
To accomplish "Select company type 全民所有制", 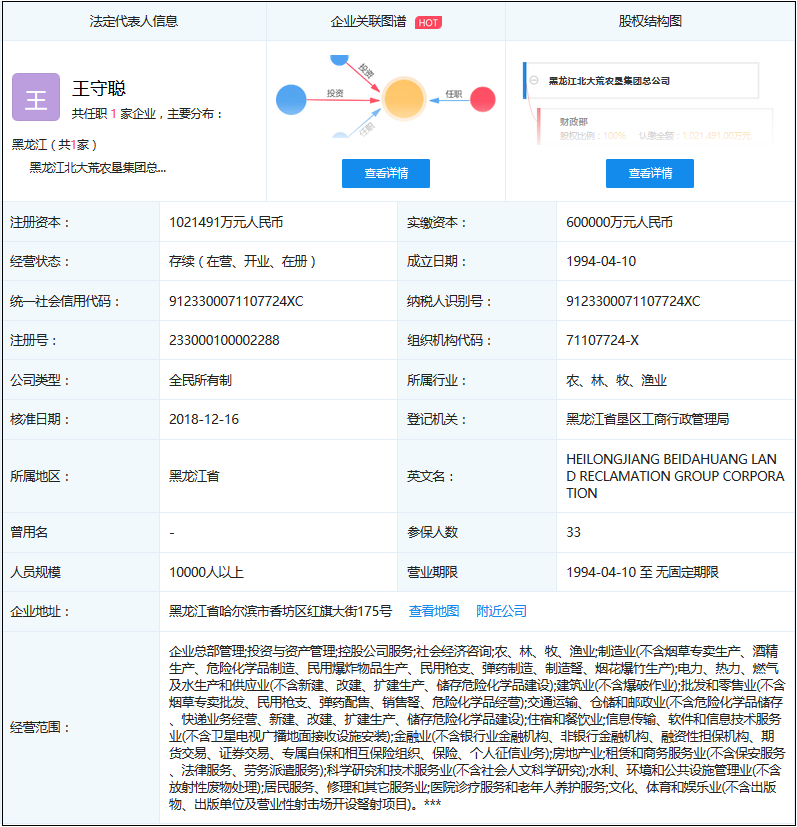I will (200, 380).
